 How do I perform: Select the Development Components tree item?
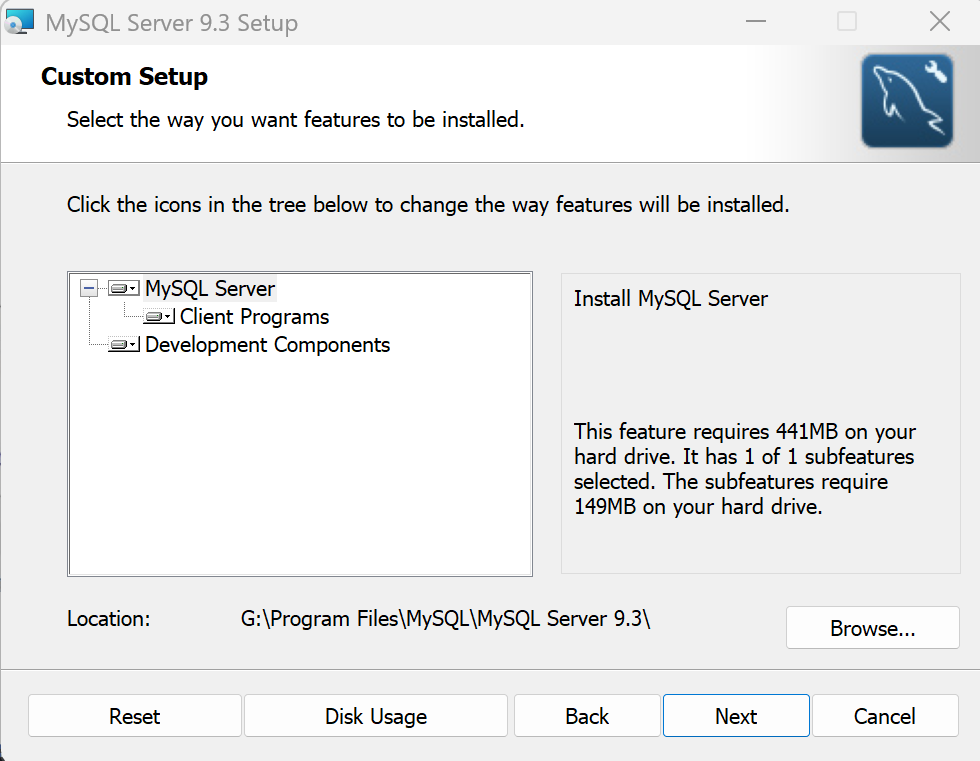[267, 345]
